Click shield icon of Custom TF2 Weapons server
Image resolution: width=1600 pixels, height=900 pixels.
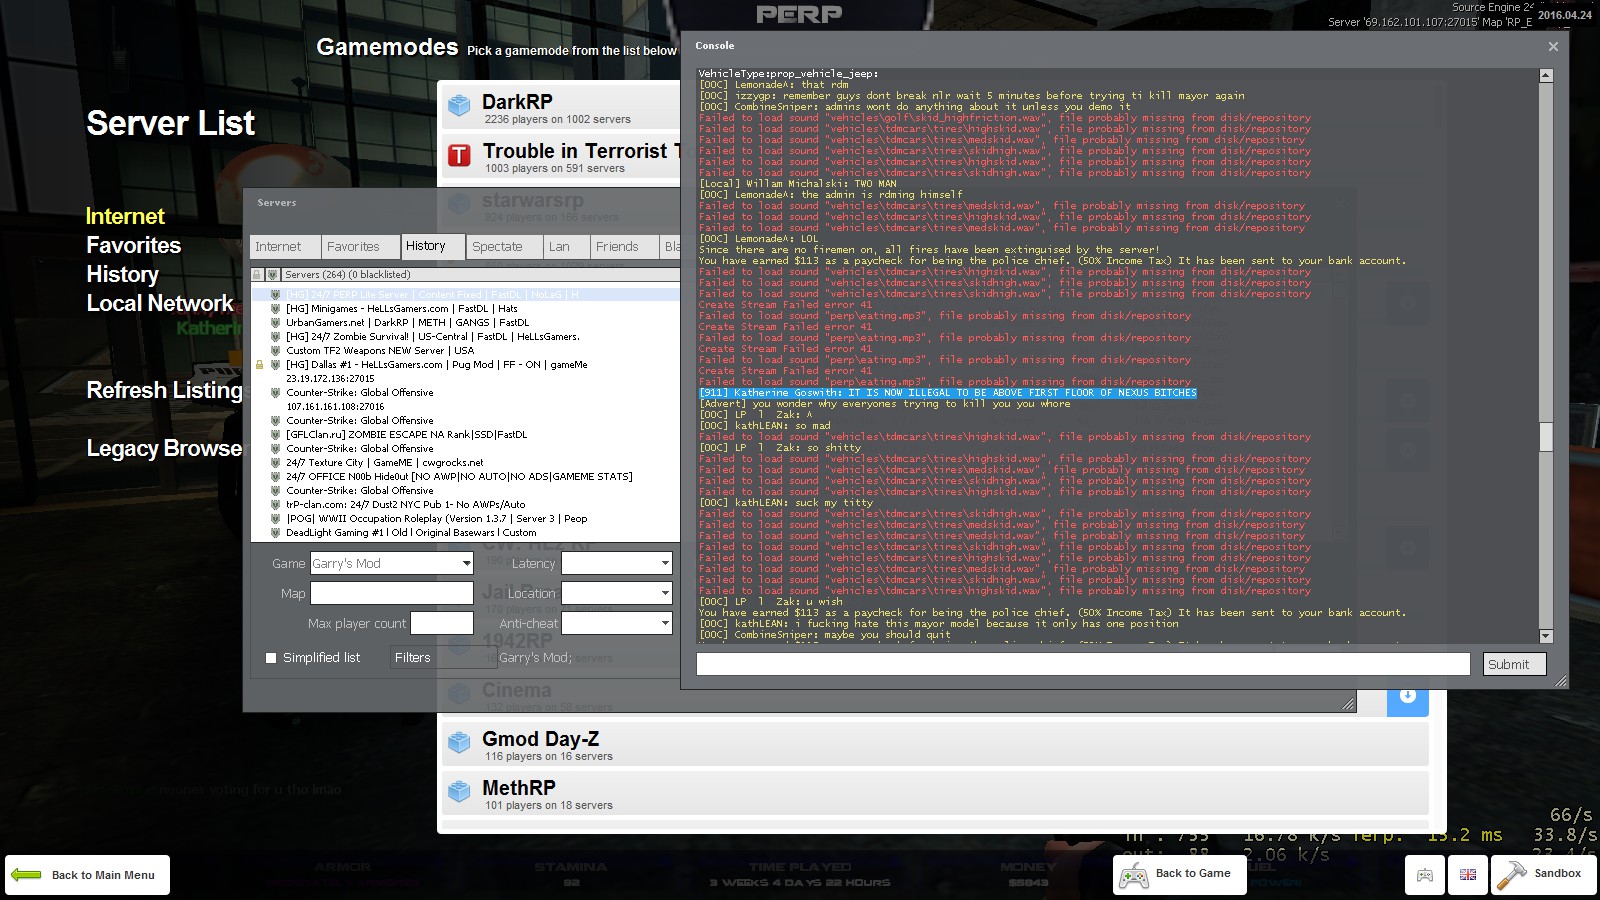click(x=275, y=351)
